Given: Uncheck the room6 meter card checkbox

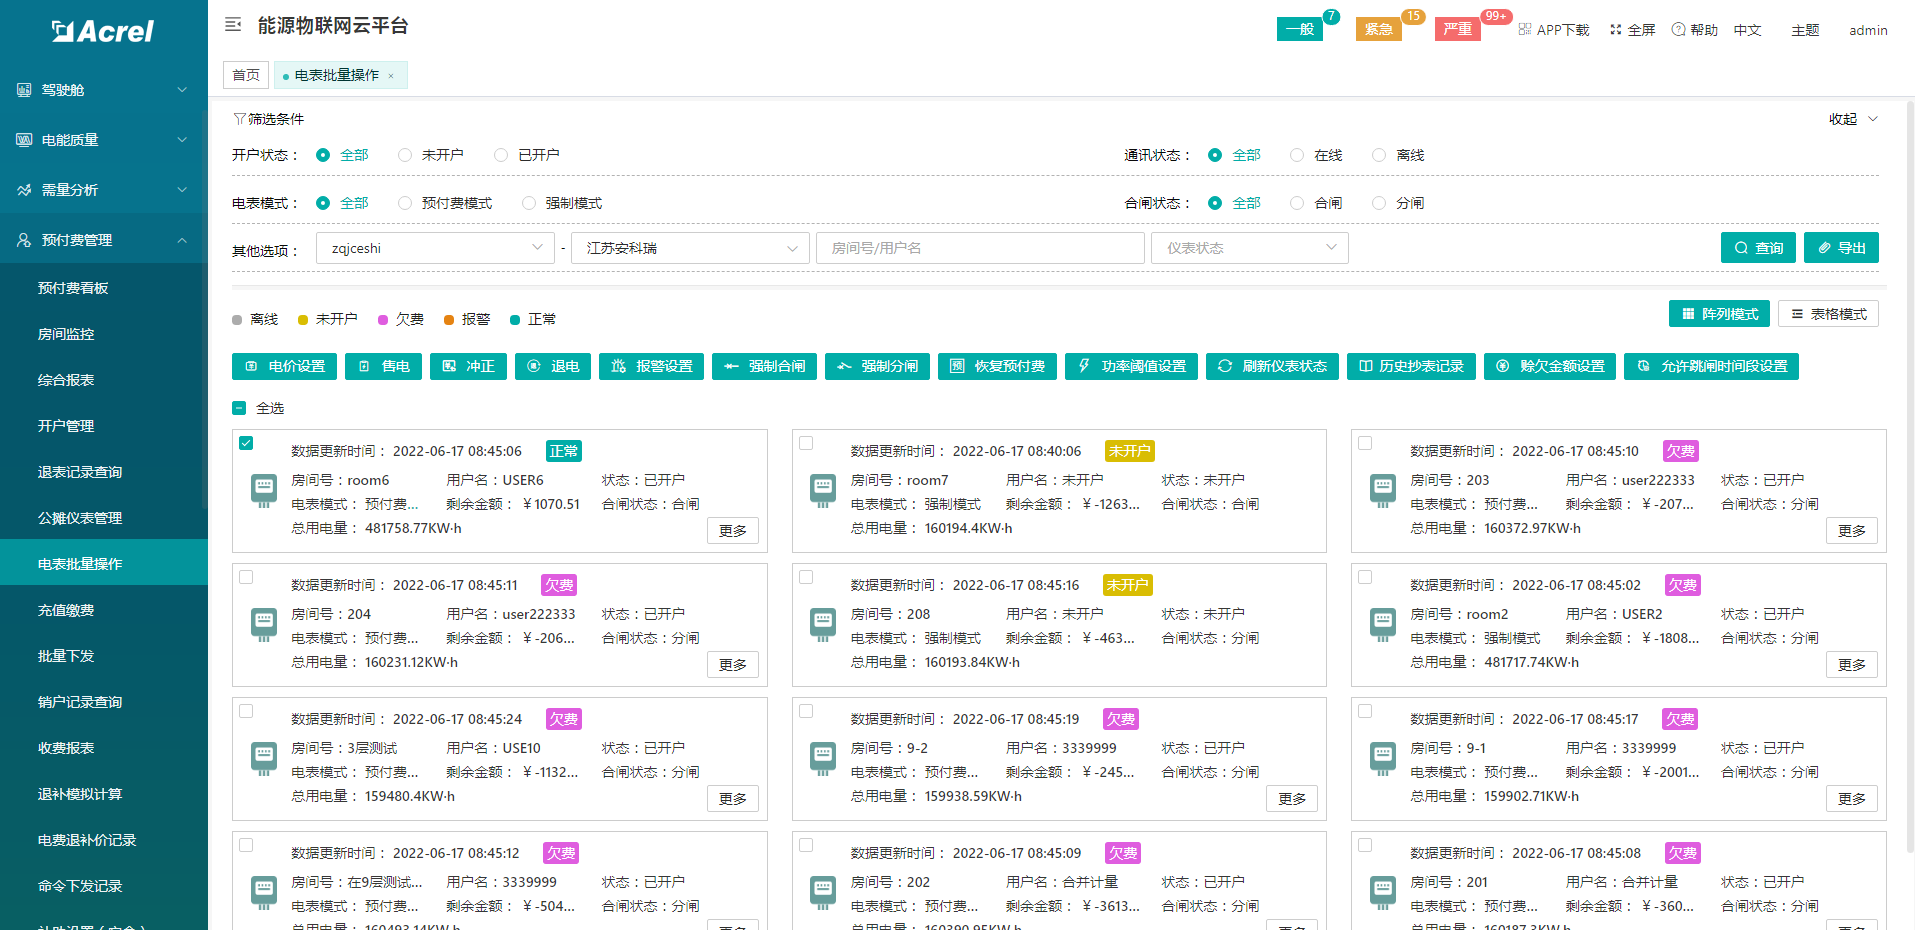Looking at the screenshot, I should pyautogui.click(x=246, y=443).
